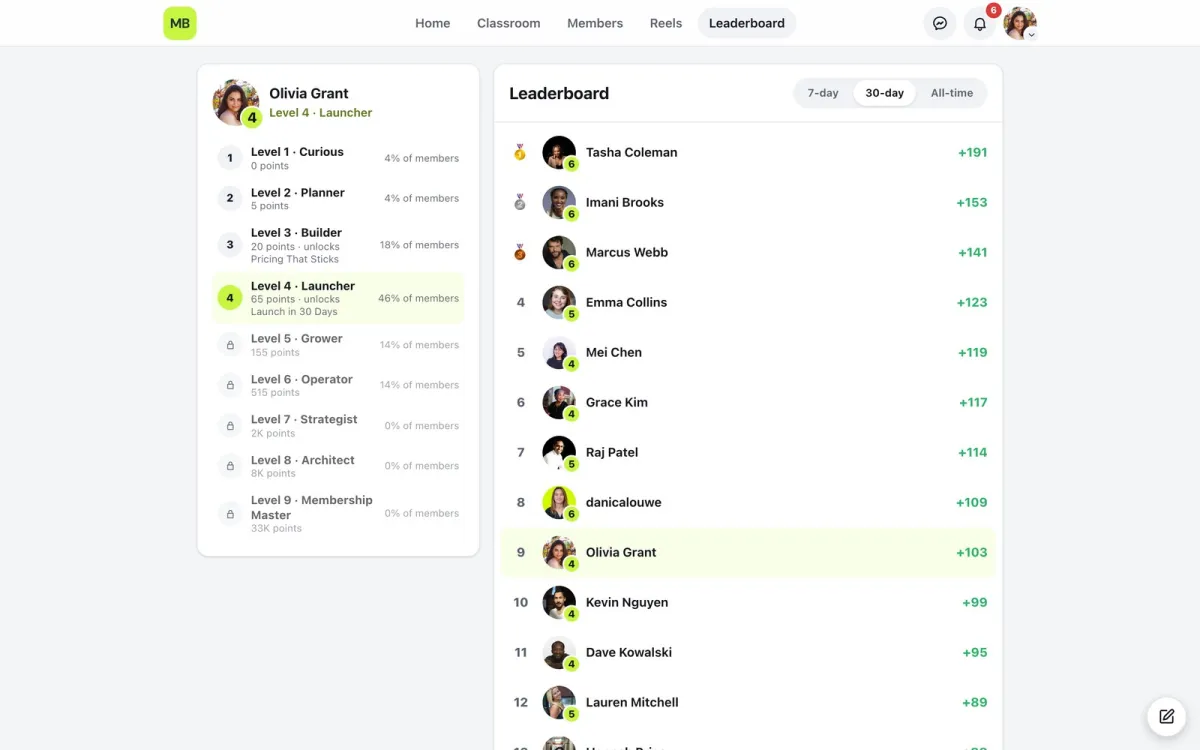
Task: Click the MB community logo
Action: pos(180,23)
